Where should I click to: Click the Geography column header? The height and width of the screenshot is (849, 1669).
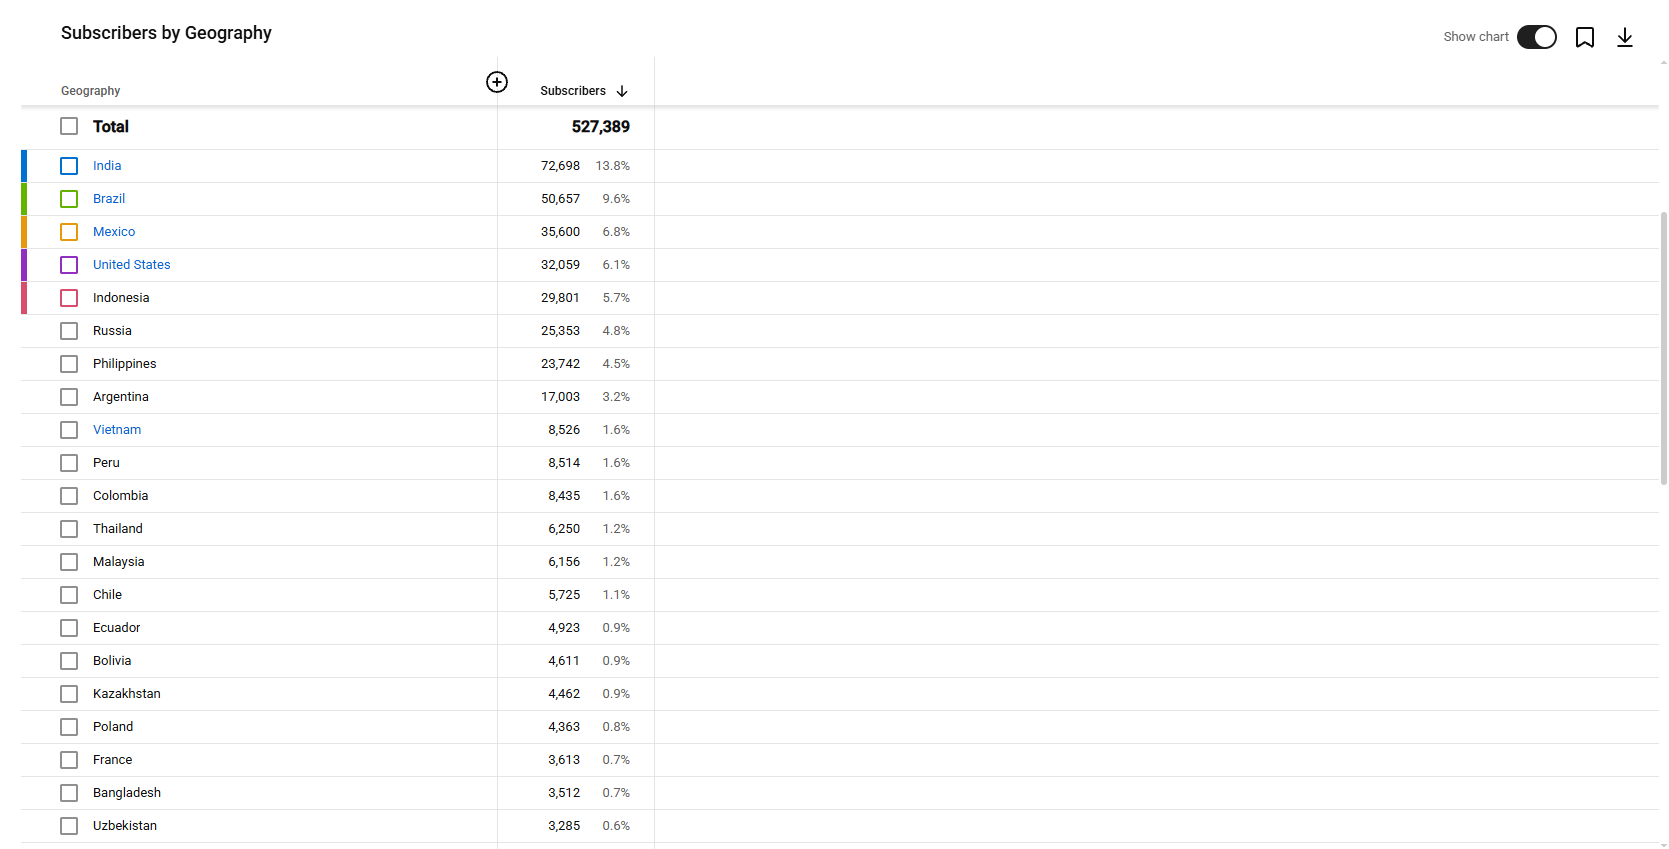pyautogui.click(x=90, y=91)
